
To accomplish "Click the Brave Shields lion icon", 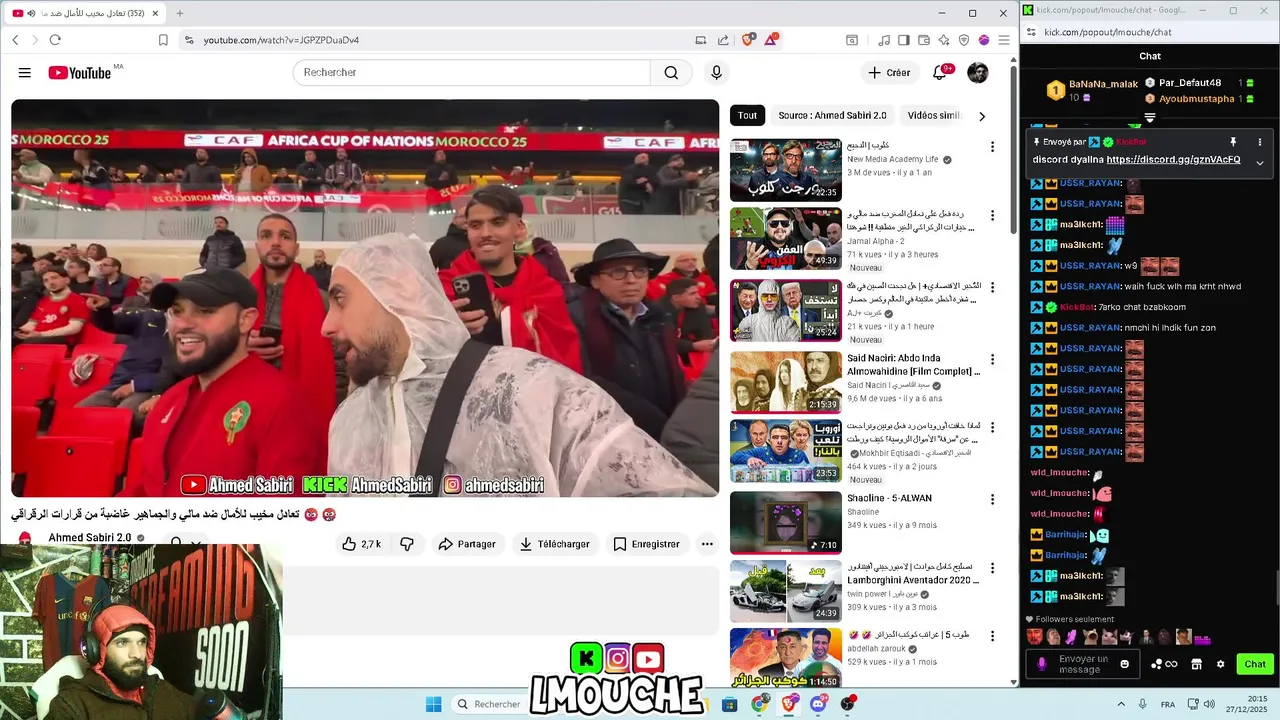I will pyautogui.click(x=748, y=40).
